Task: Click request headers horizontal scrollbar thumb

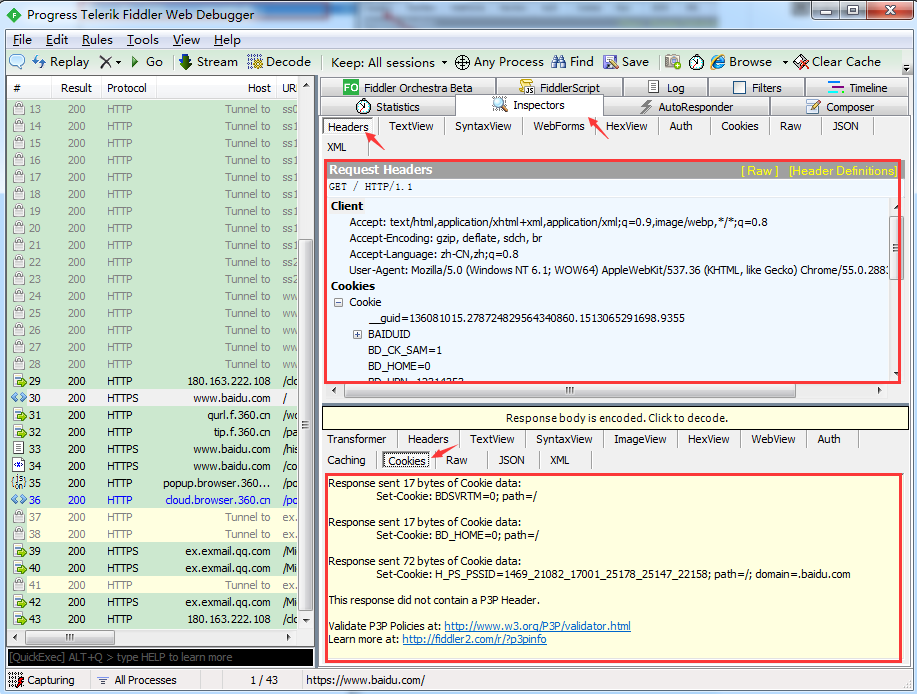Action: tap(570, 390)
